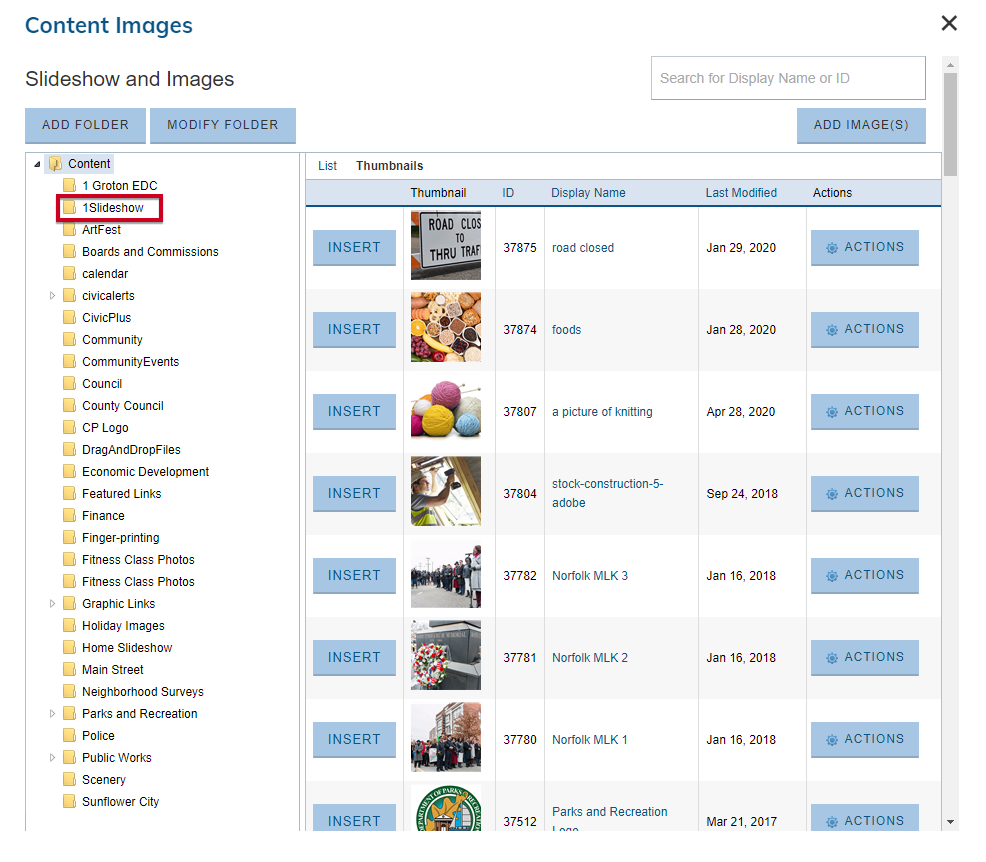
Task: Open the Norfolk MLK 2 name link
Action: click(590, 658)
